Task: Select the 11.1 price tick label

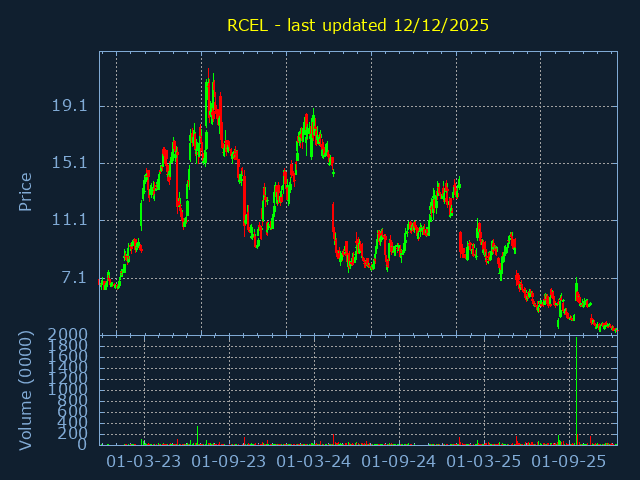Action: point(70,220)
